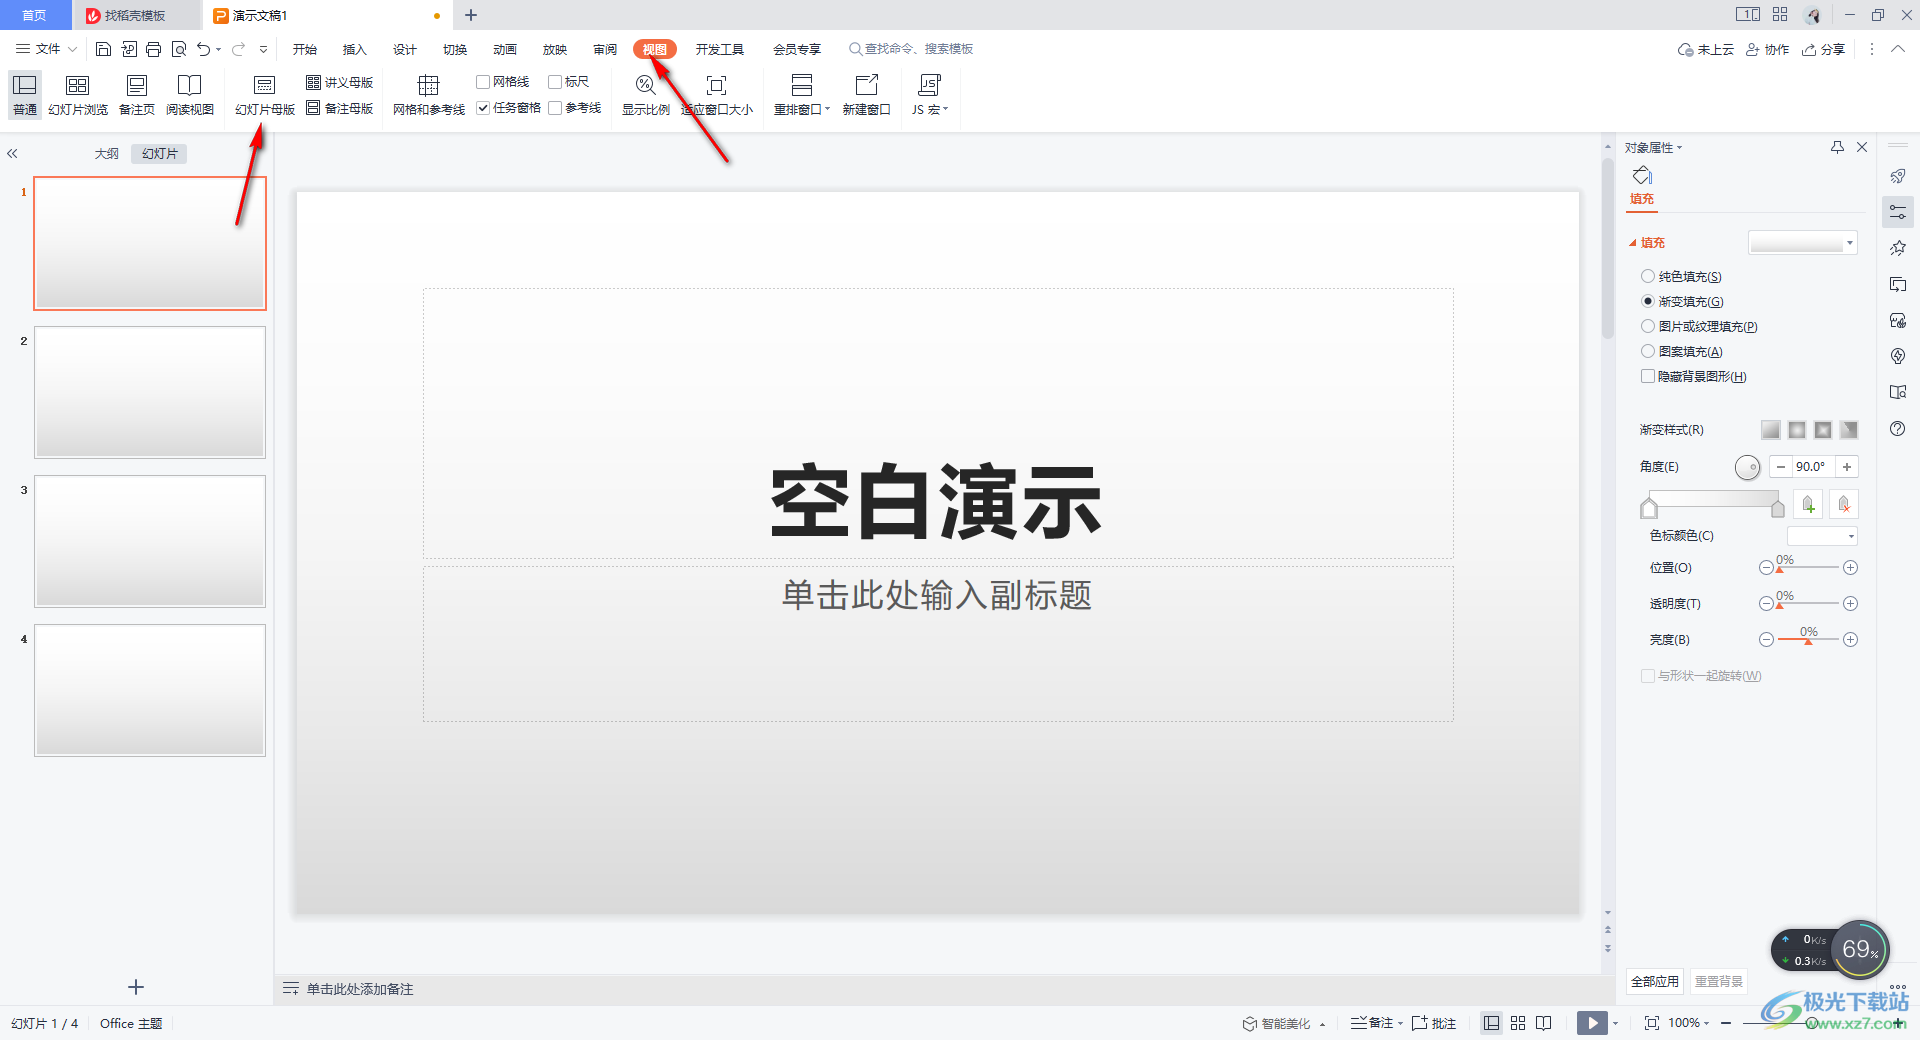Adjust the Transparency (透明度) slider
This screenshot has height=1040, width=1920.
[1808, 603]
